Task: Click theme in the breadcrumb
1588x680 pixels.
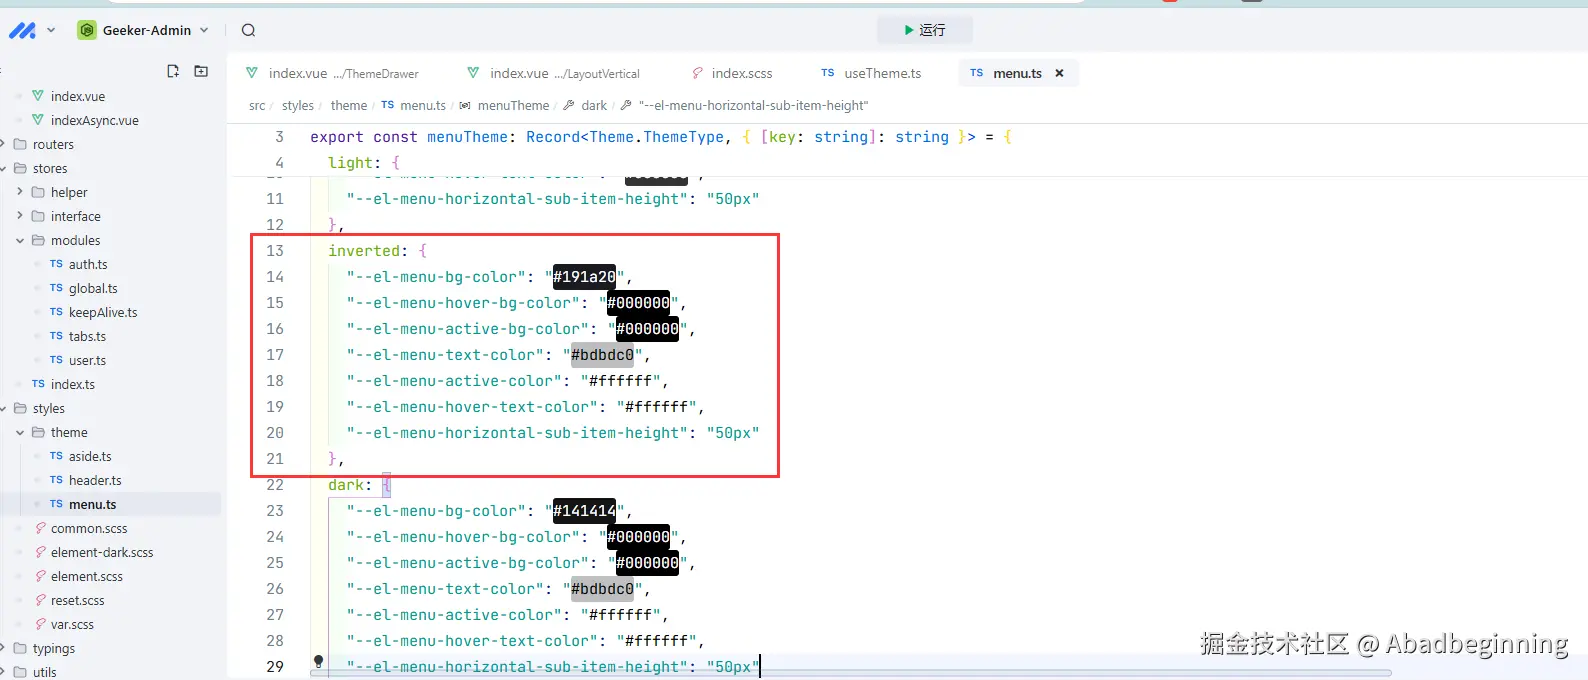Action: [349, 105]
